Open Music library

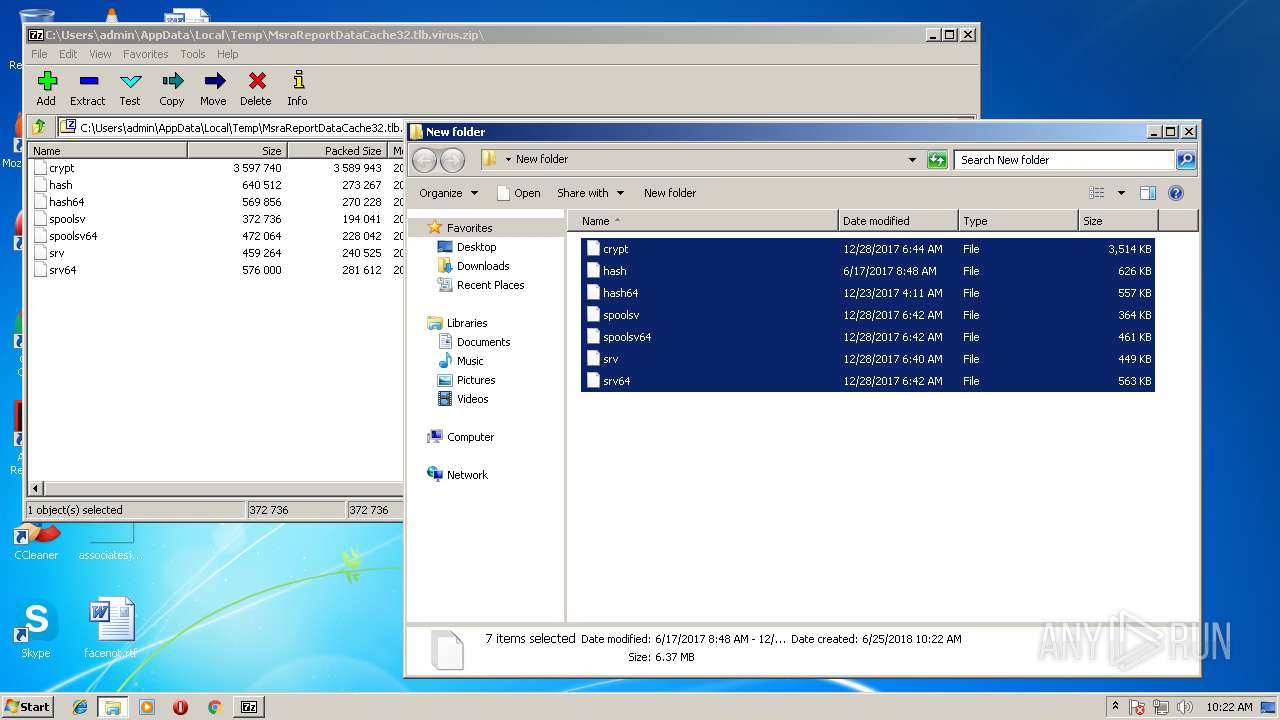coord(461,361)
